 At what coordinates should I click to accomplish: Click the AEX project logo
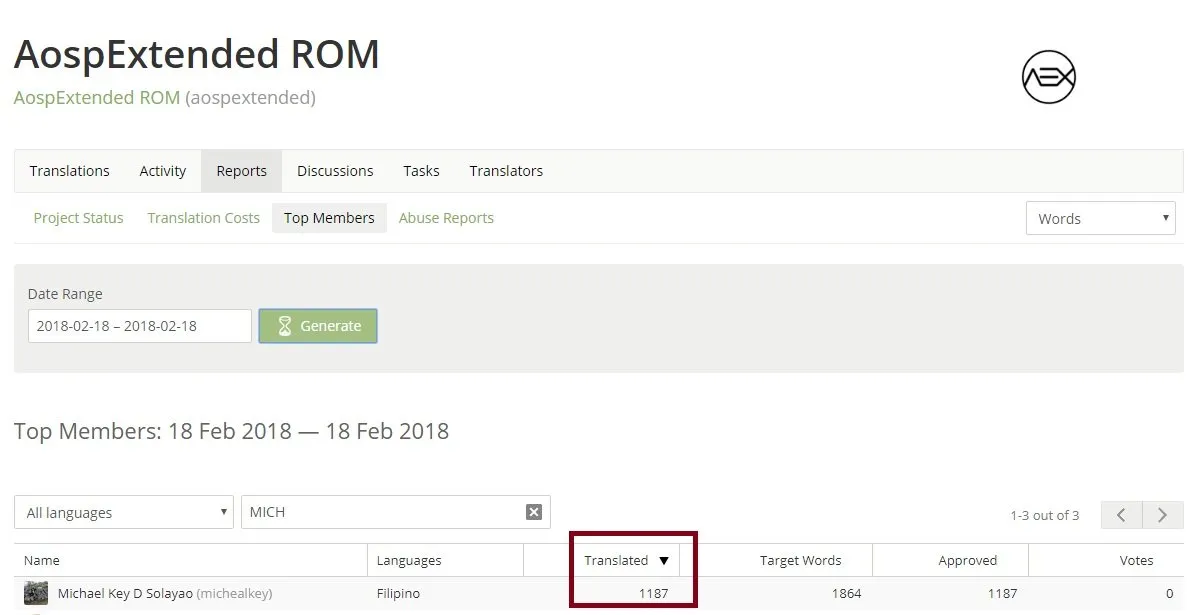(x=1048, y=77)
